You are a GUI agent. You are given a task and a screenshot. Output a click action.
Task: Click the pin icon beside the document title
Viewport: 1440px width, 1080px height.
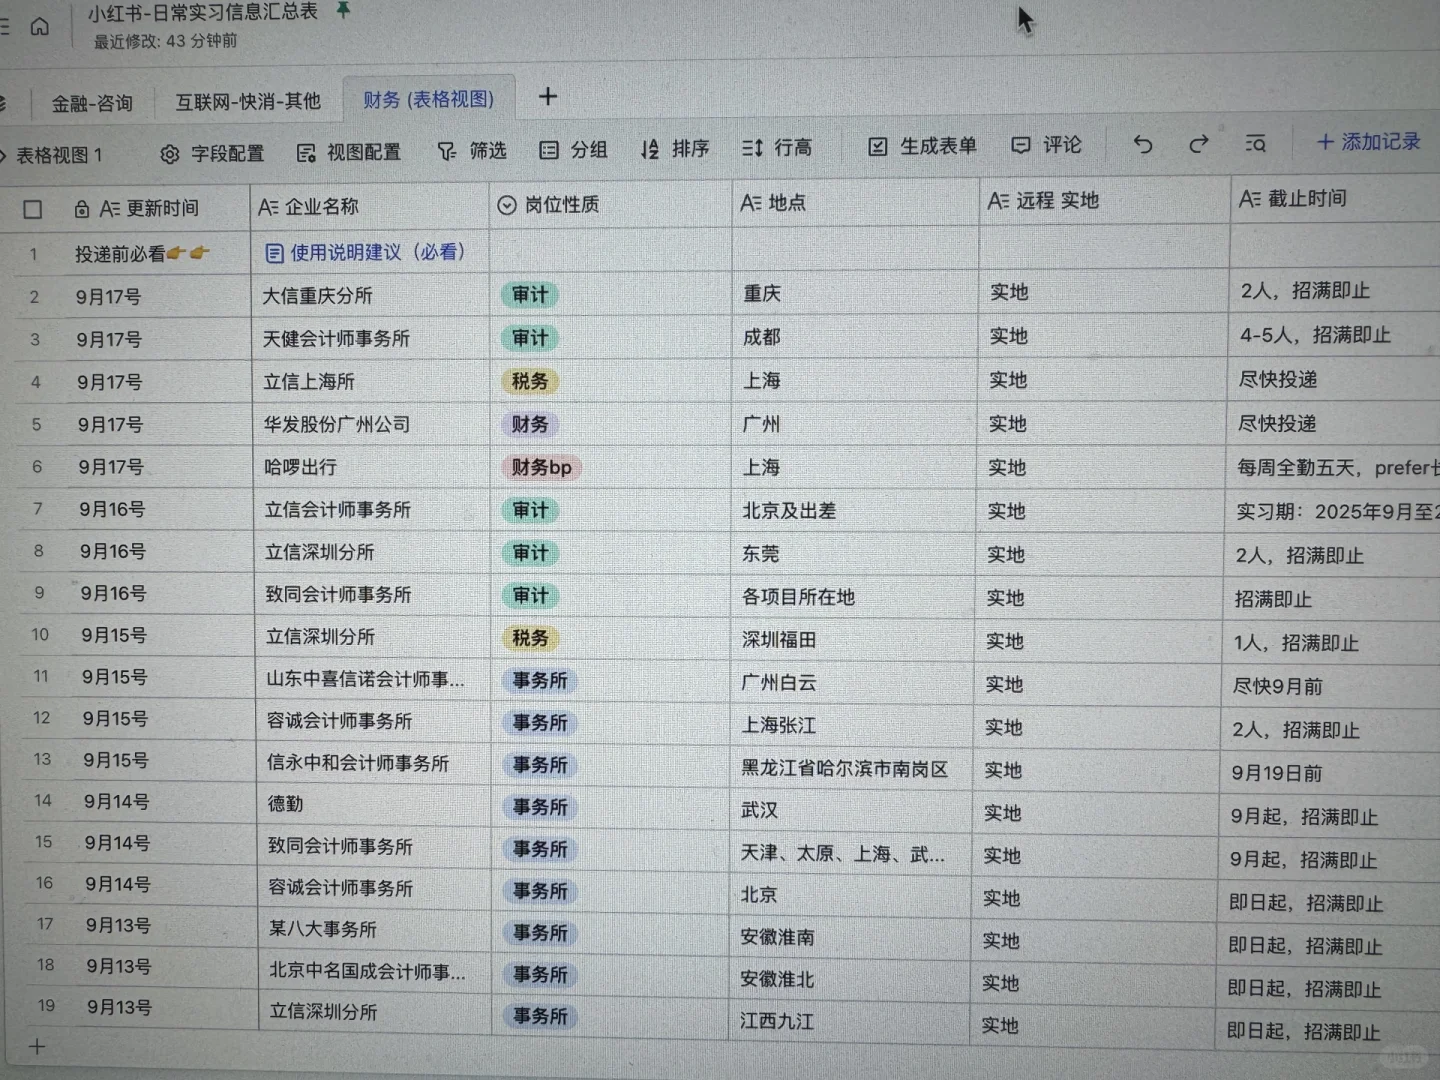pos(343,10)
